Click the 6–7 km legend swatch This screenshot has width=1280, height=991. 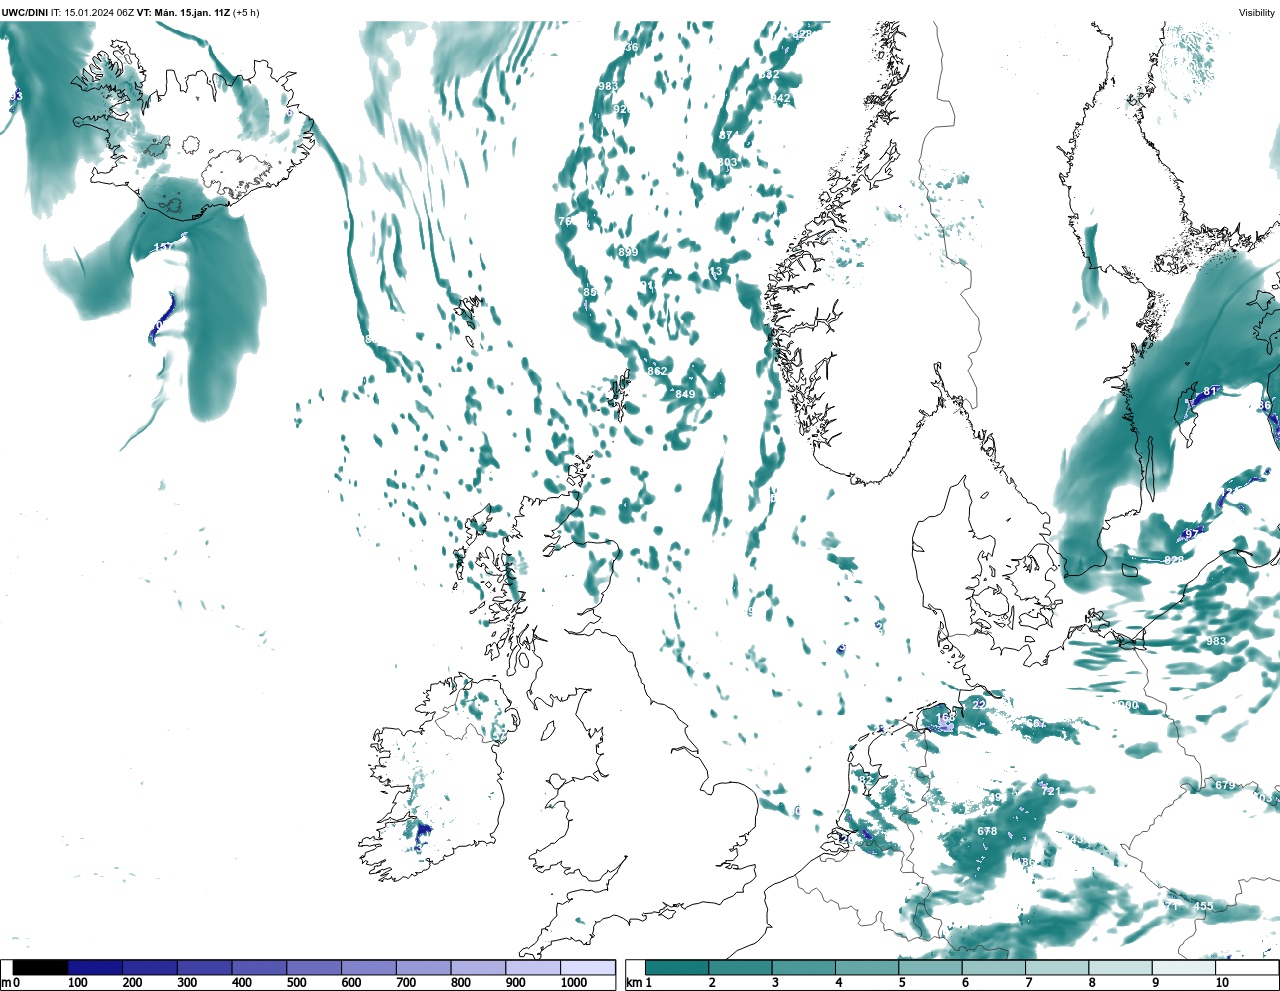pyautogui.click(x=993, y=968)
